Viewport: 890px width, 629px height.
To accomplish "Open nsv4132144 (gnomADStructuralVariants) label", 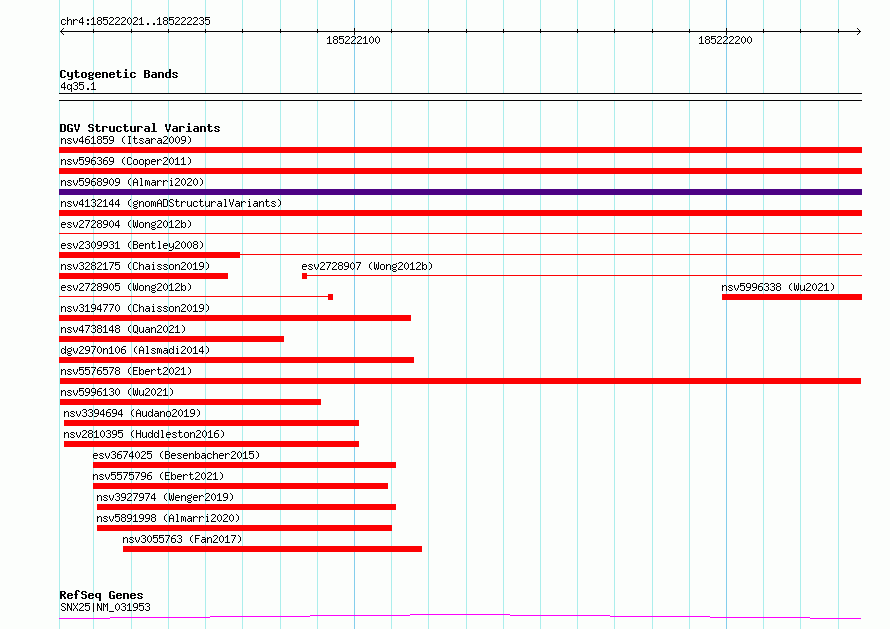I will pos(171,203).
